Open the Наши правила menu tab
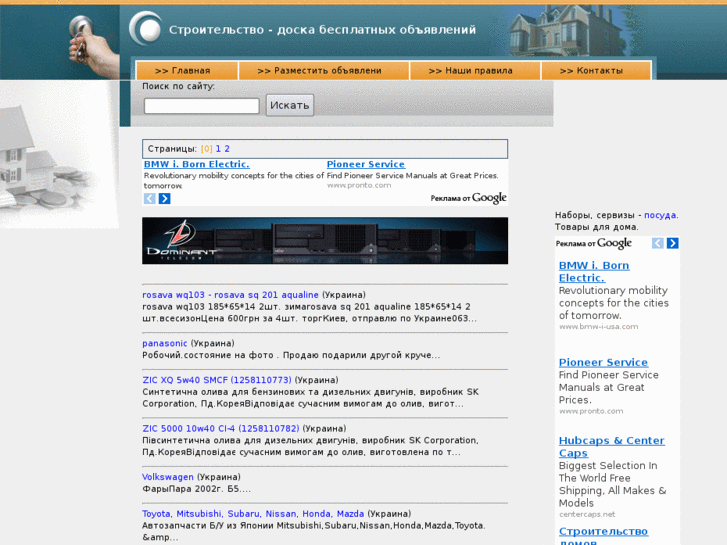This screenshot has height=545, width=727. [x=475, y=71]
